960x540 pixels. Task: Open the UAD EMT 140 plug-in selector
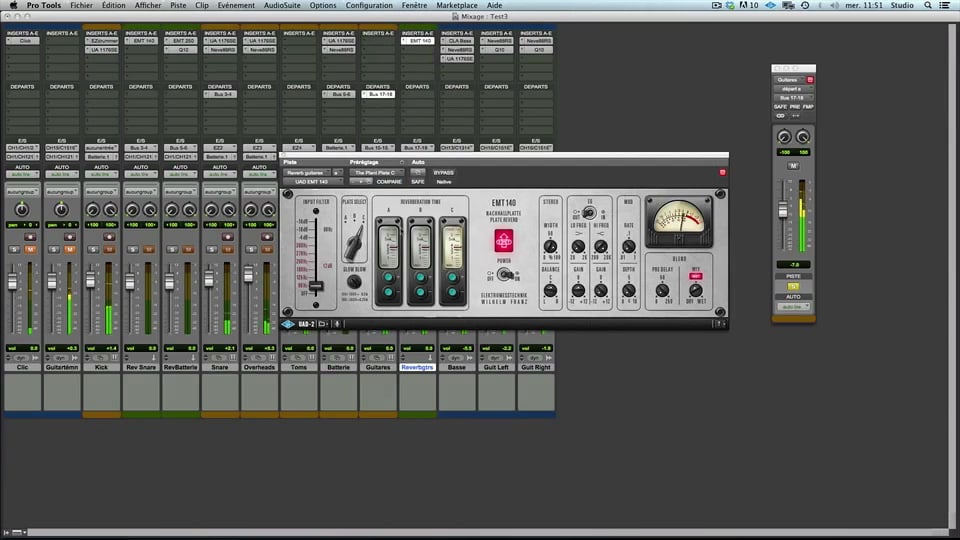(313, 182)
